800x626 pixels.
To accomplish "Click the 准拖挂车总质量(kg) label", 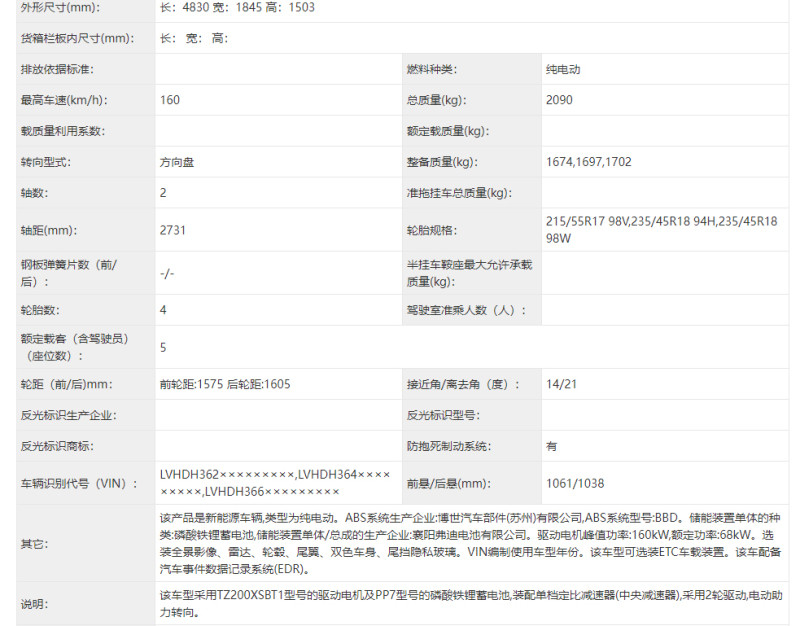I will [459, 193].
